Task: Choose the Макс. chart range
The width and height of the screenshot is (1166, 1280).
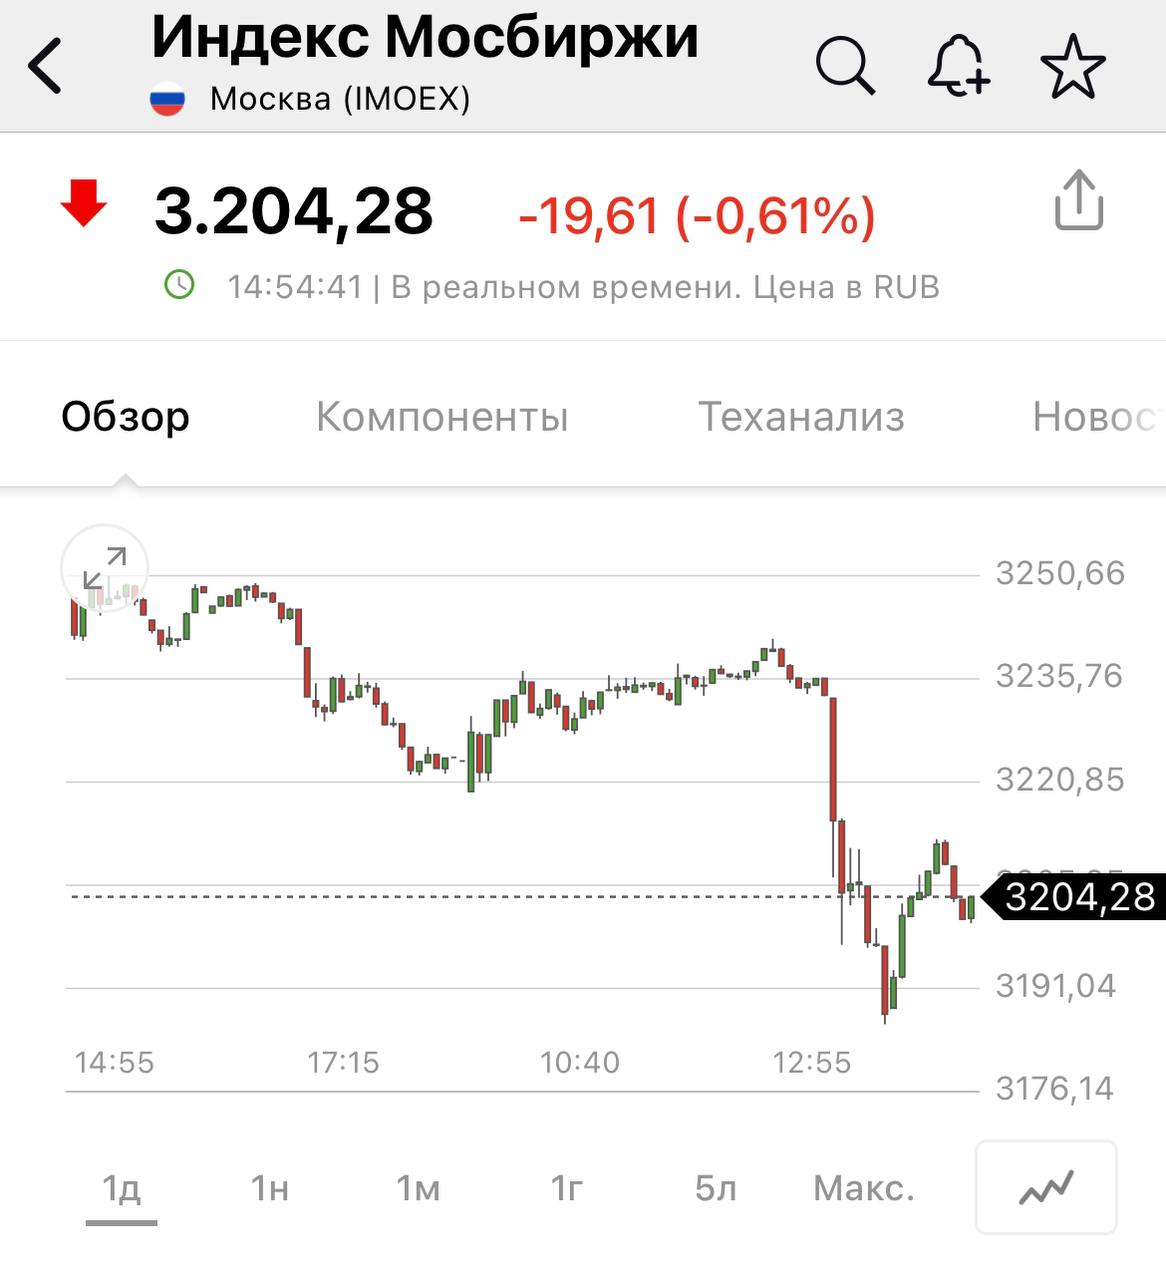Action: [x=864, y=1189]
